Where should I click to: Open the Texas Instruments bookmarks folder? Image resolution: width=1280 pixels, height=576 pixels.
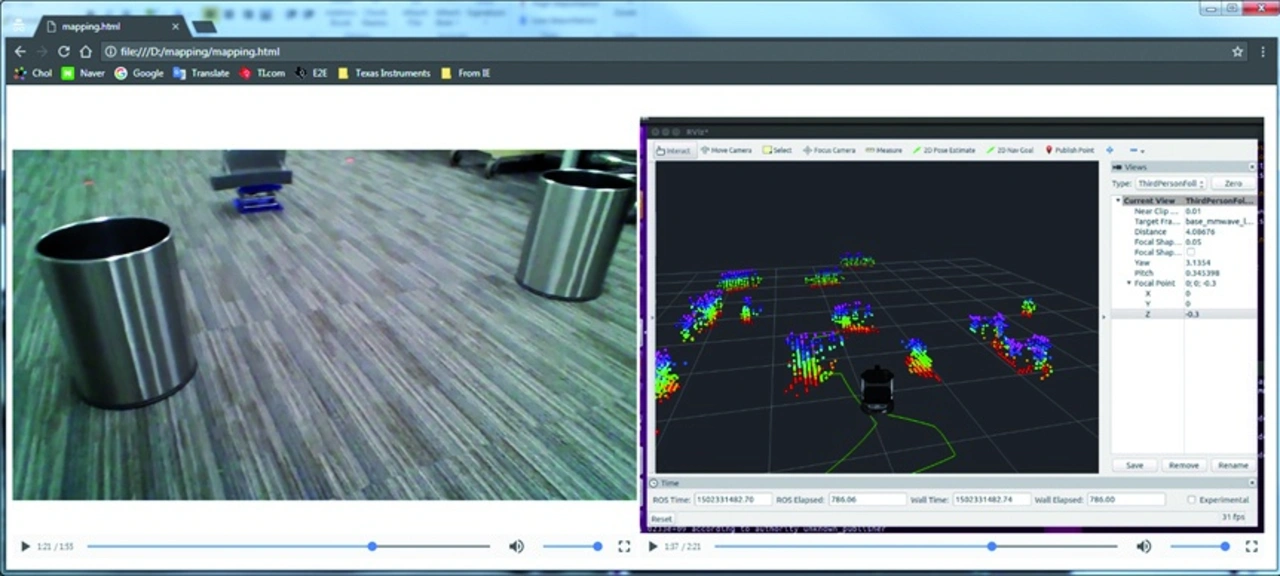384,73
